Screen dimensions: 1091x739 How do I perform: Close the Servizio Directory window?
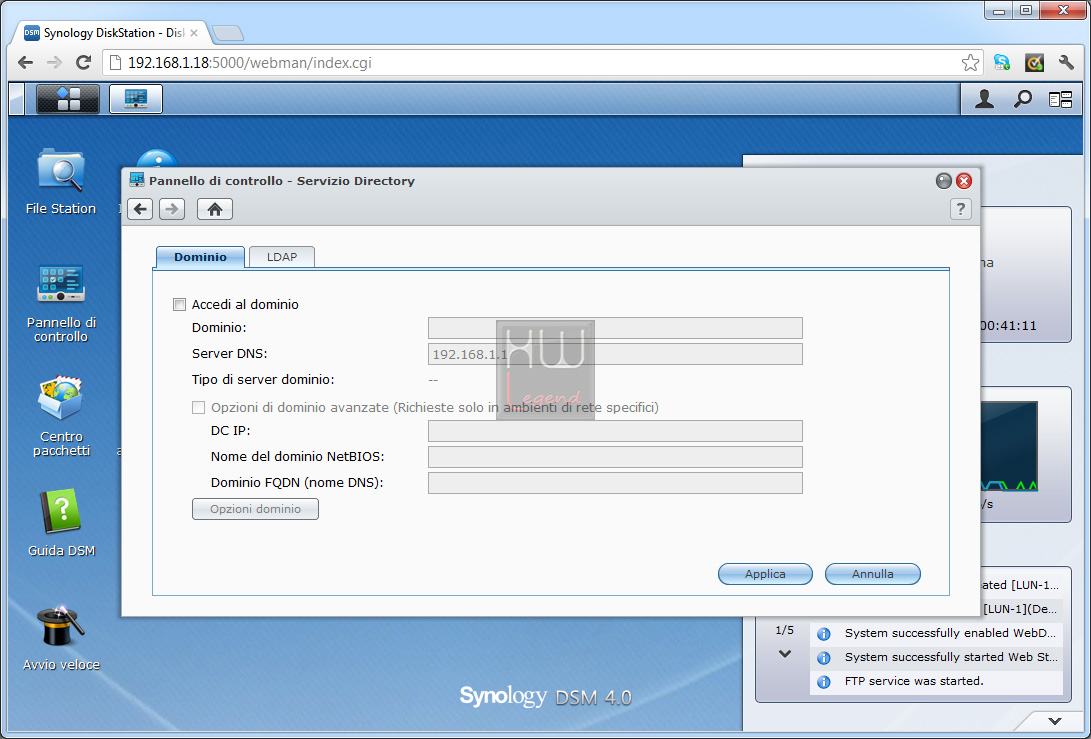point(964,181)
